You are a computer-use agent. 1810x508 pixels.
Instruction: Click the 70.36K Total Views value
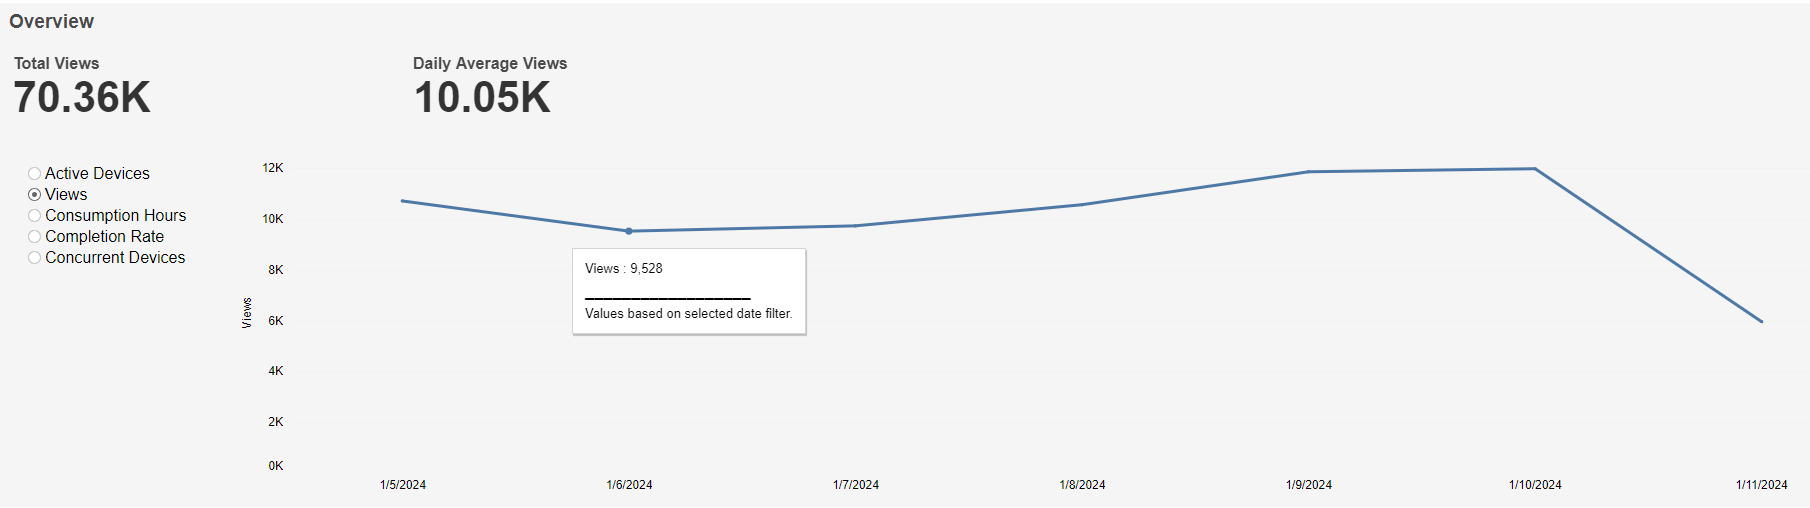82,98
